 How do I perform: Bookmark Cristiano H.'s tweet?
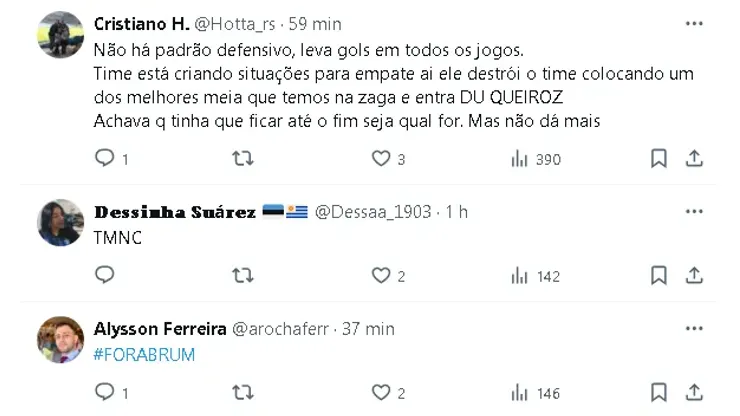[658, 158]
